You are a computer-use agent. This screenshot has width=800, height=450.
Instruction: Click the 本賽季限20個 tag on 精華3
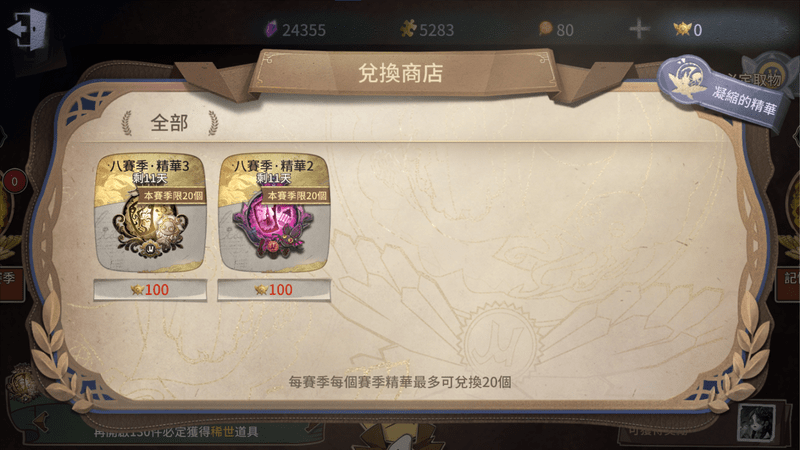pyautogui.click(x=172, y=195)
